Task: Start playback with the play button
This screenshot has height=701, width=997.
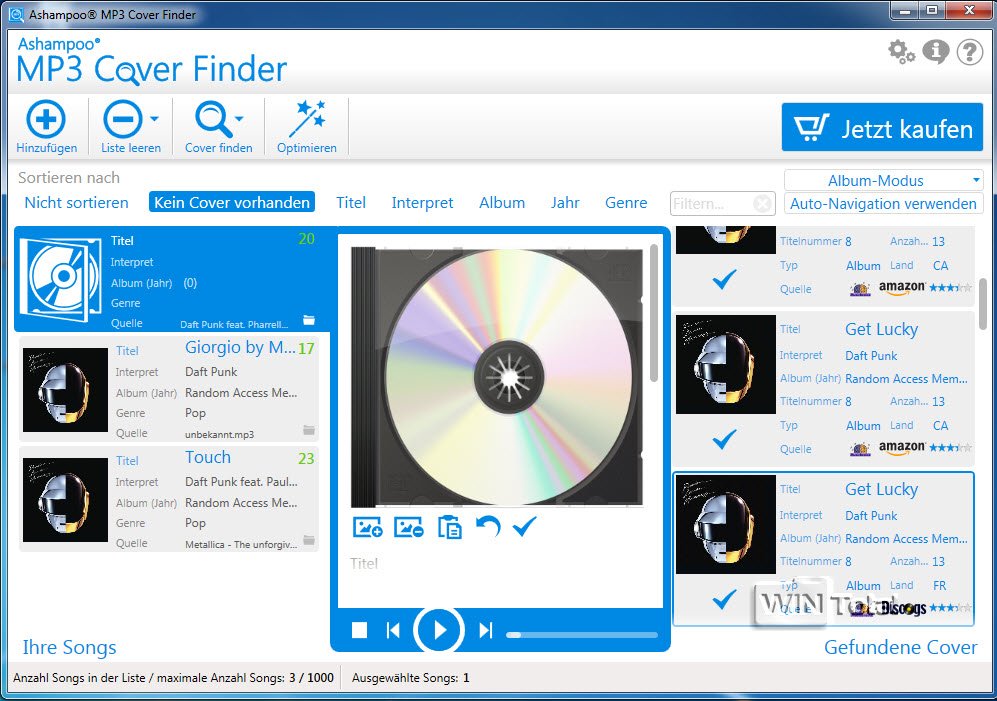Action: (439, 630)
